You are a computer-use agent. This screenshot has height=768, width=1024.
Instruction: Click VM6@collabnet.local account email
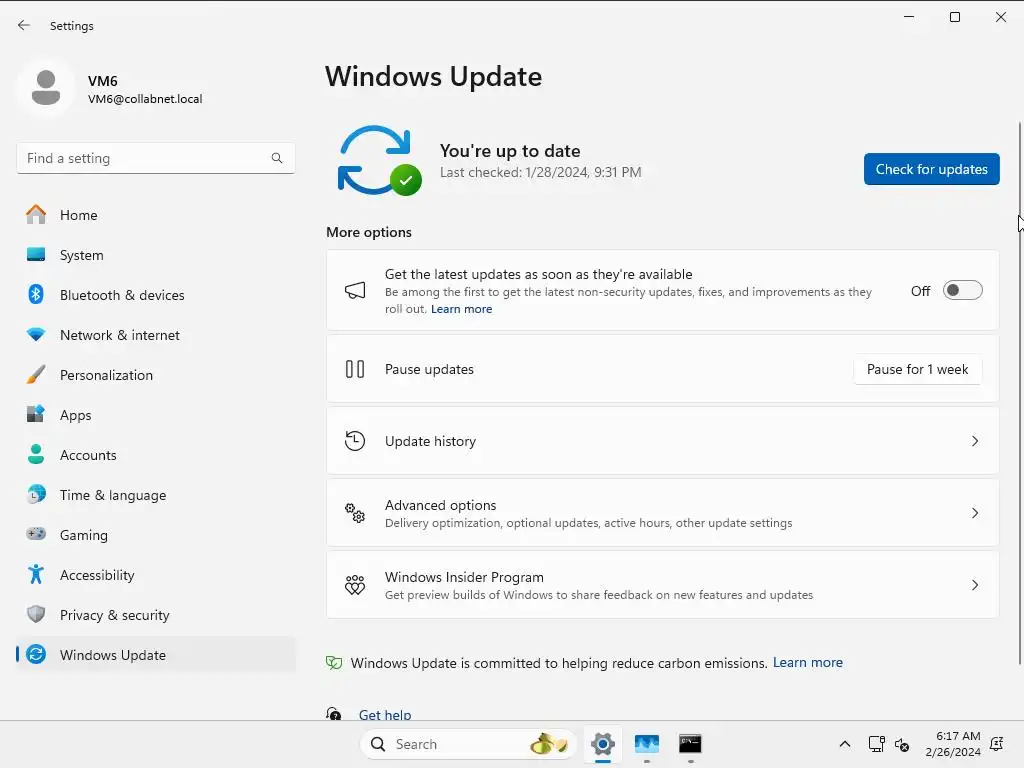coord(145,99)
